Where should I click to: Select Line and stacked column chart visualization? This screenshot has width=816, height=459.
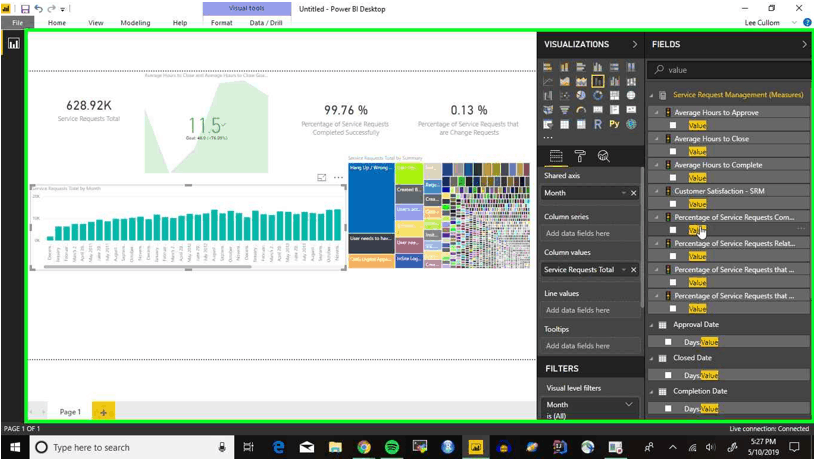click(x=597, y=81)
